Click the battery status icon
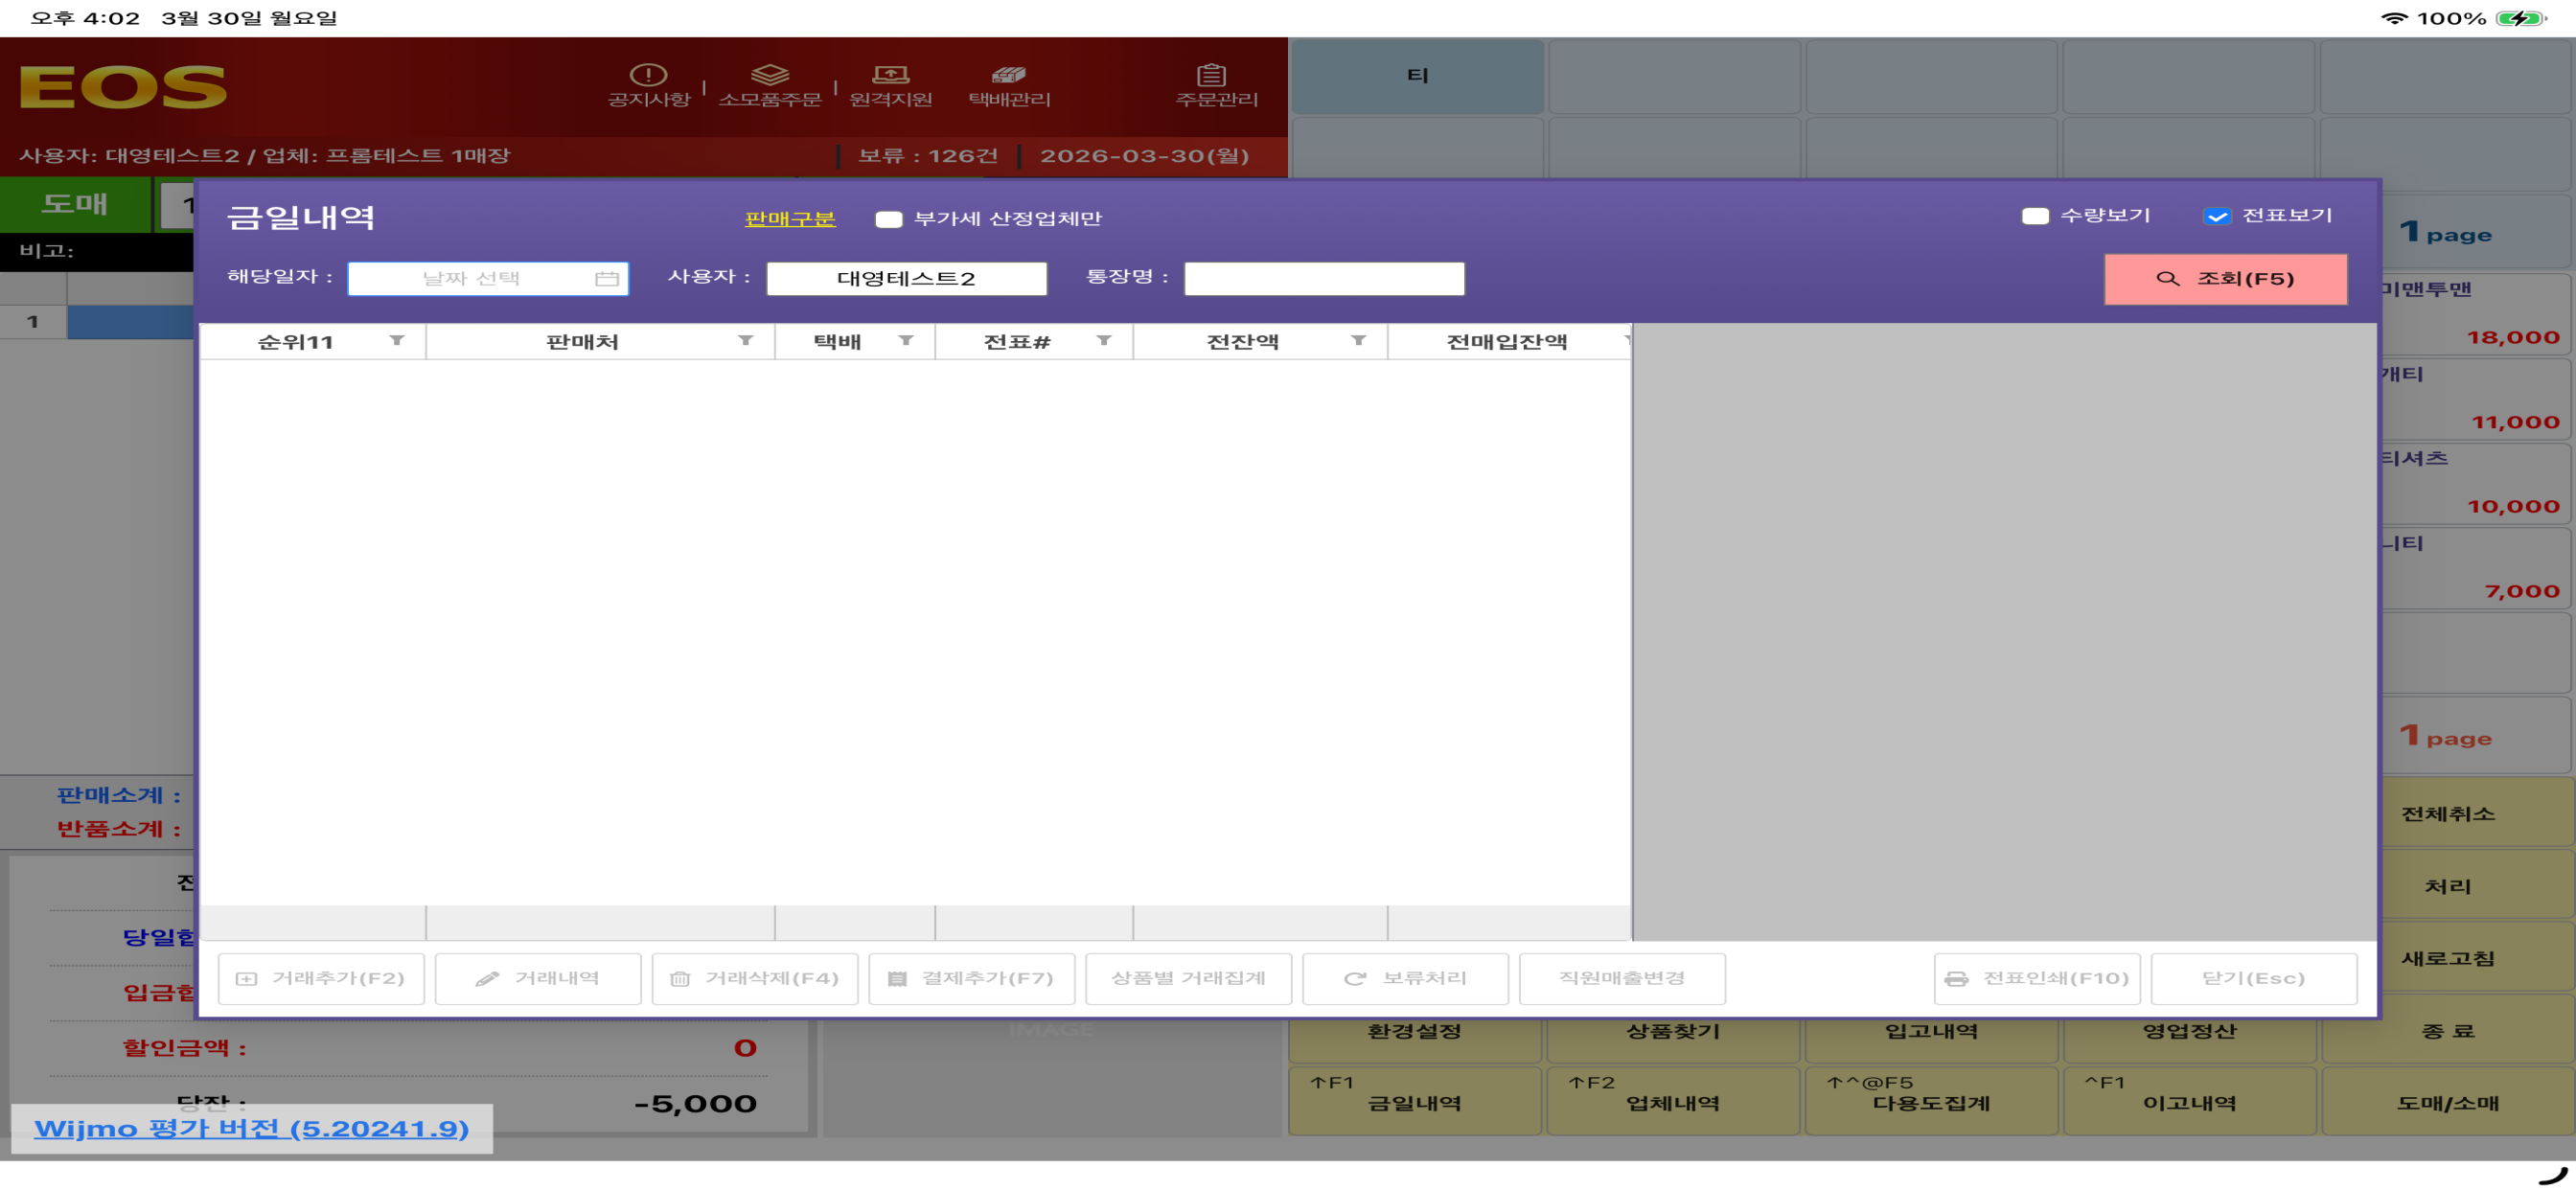This screenshot has width=2576, height=1190. click(x=2521, y=18)
